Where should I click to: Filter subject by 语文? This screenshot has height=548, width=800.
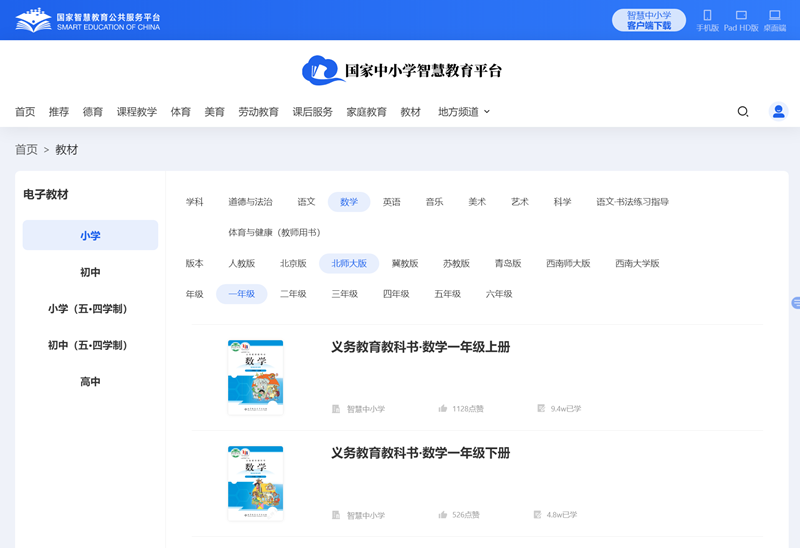(x=306, y=202)
